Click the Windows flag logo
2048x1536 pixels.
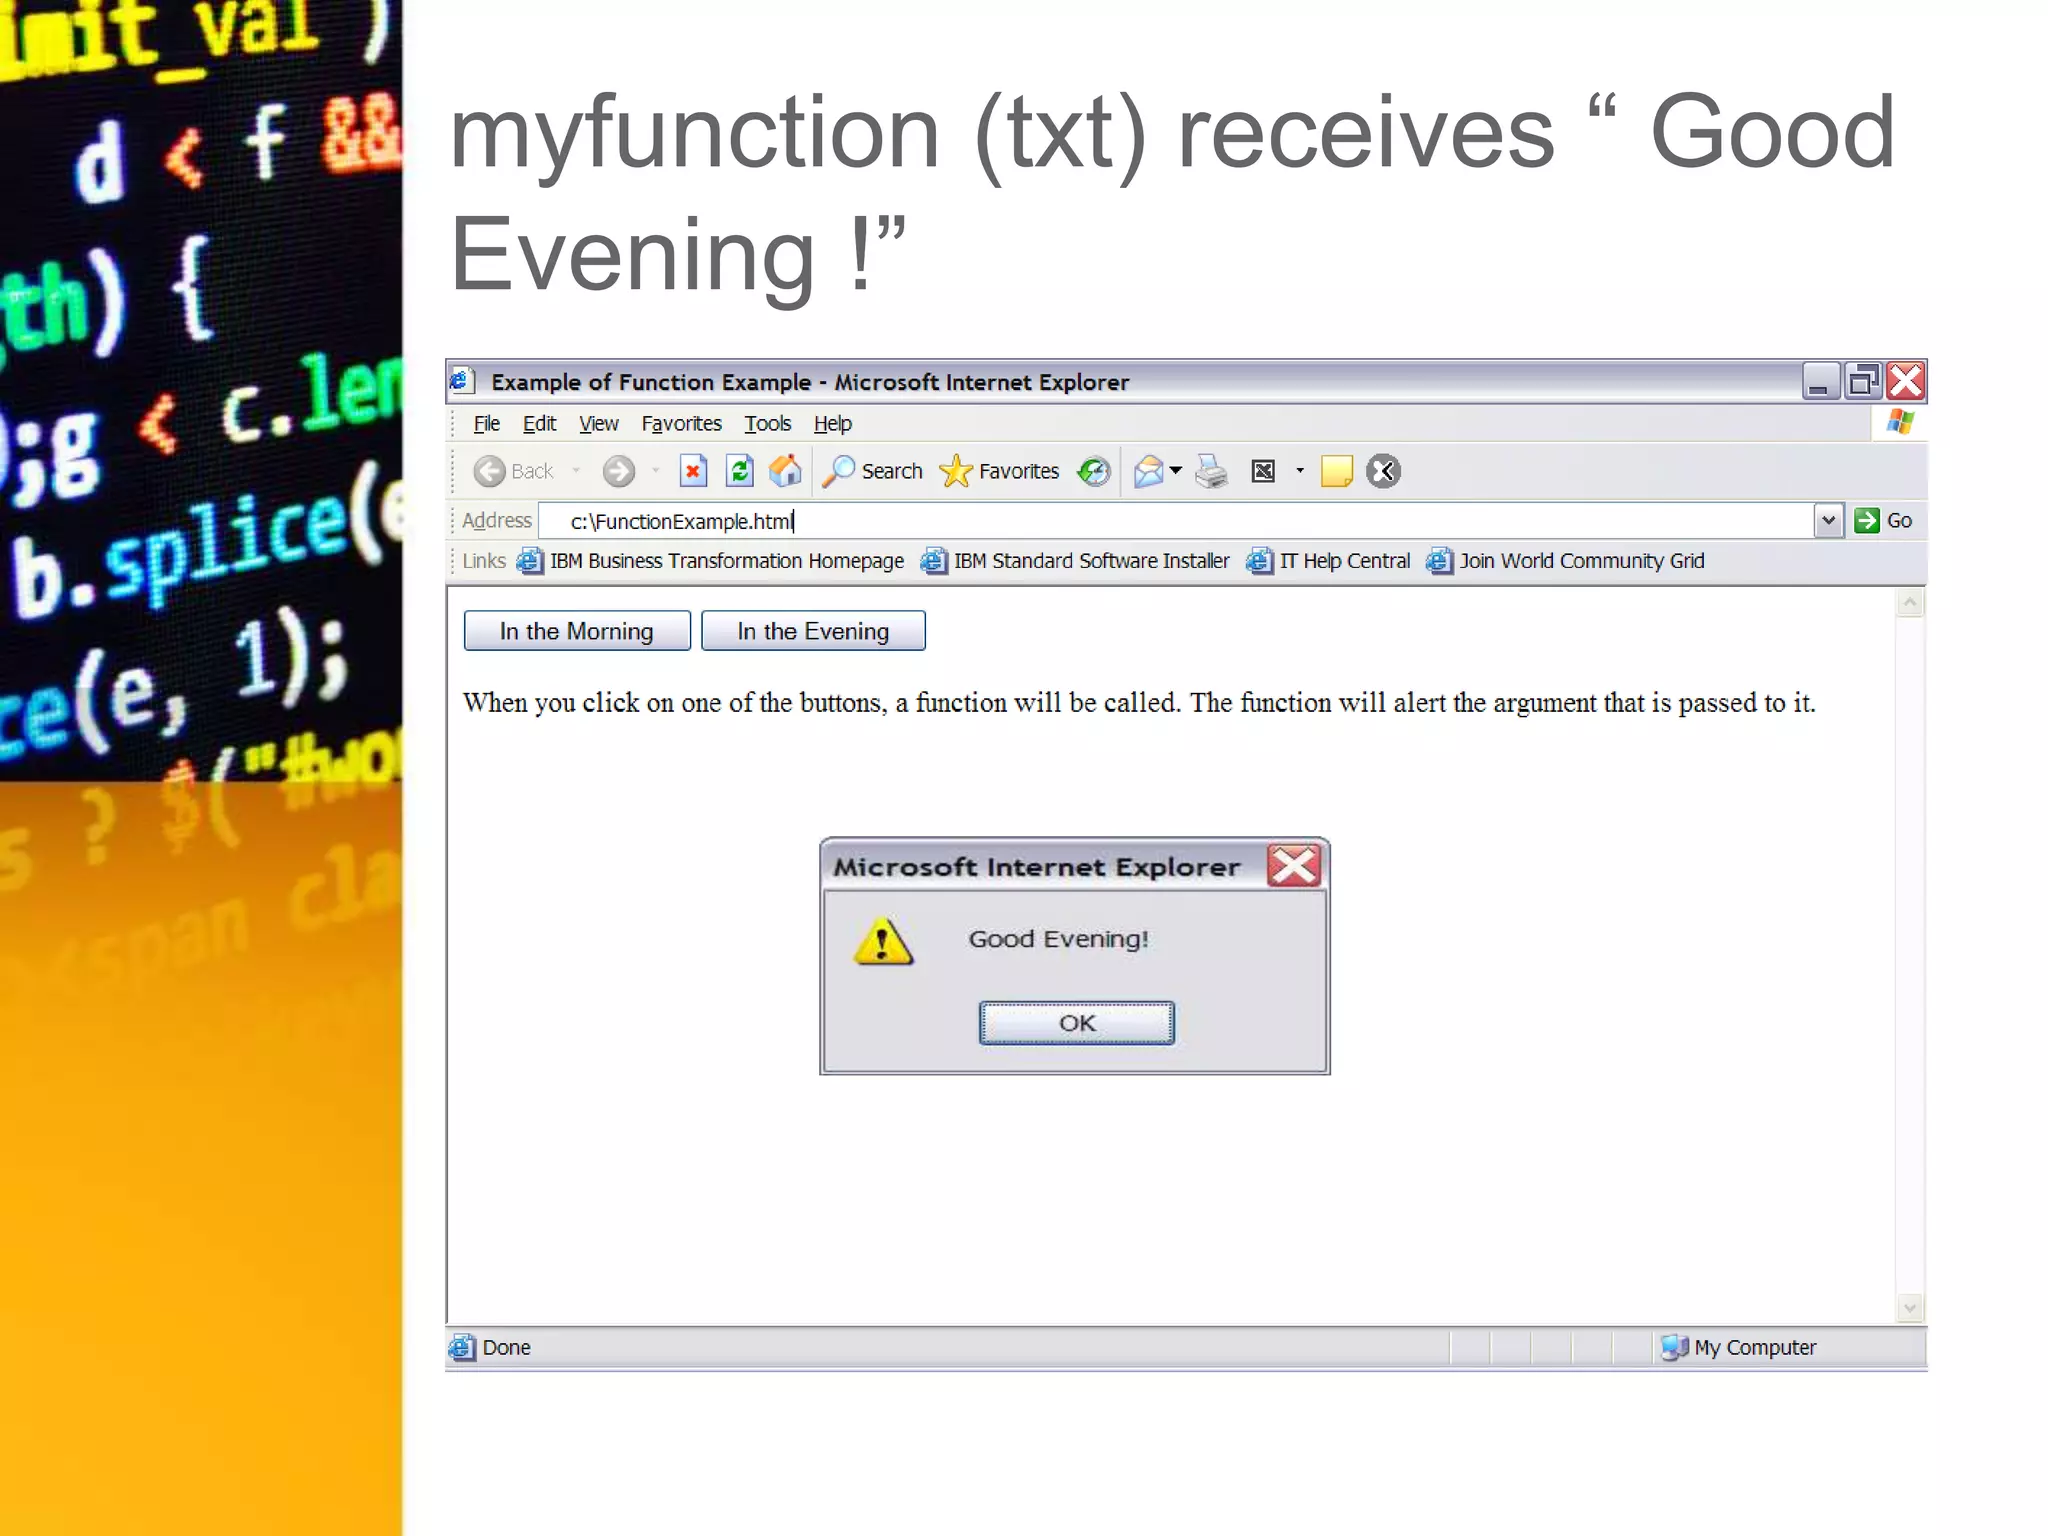1900,423
